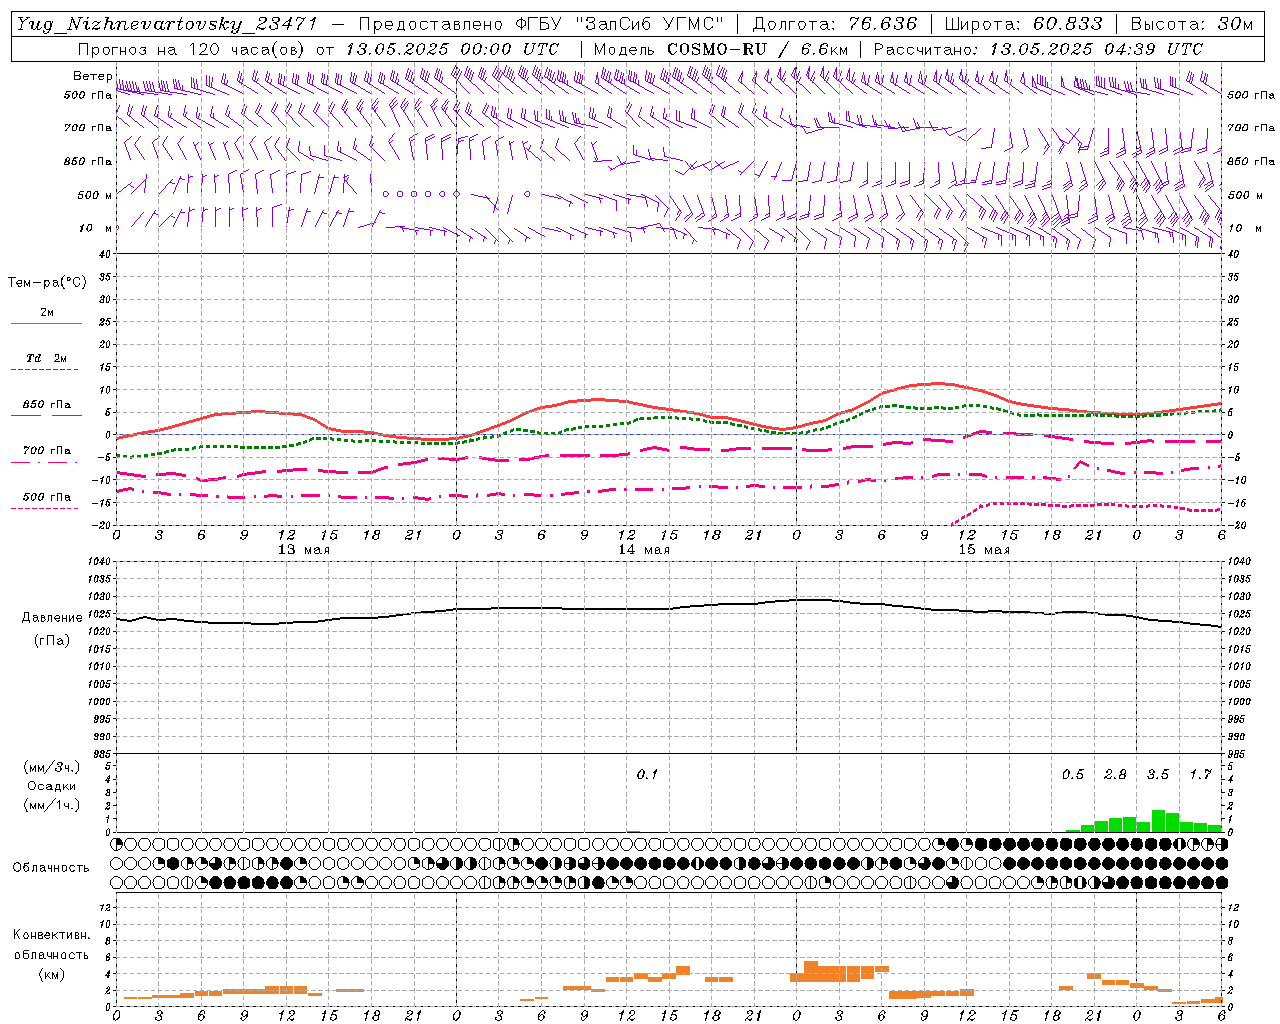1280x1024 pixels.
Task: Select the 'Предоставлено ФГБУ "ЗапСиб УГМС"' header text
Action: coord(540,24)
